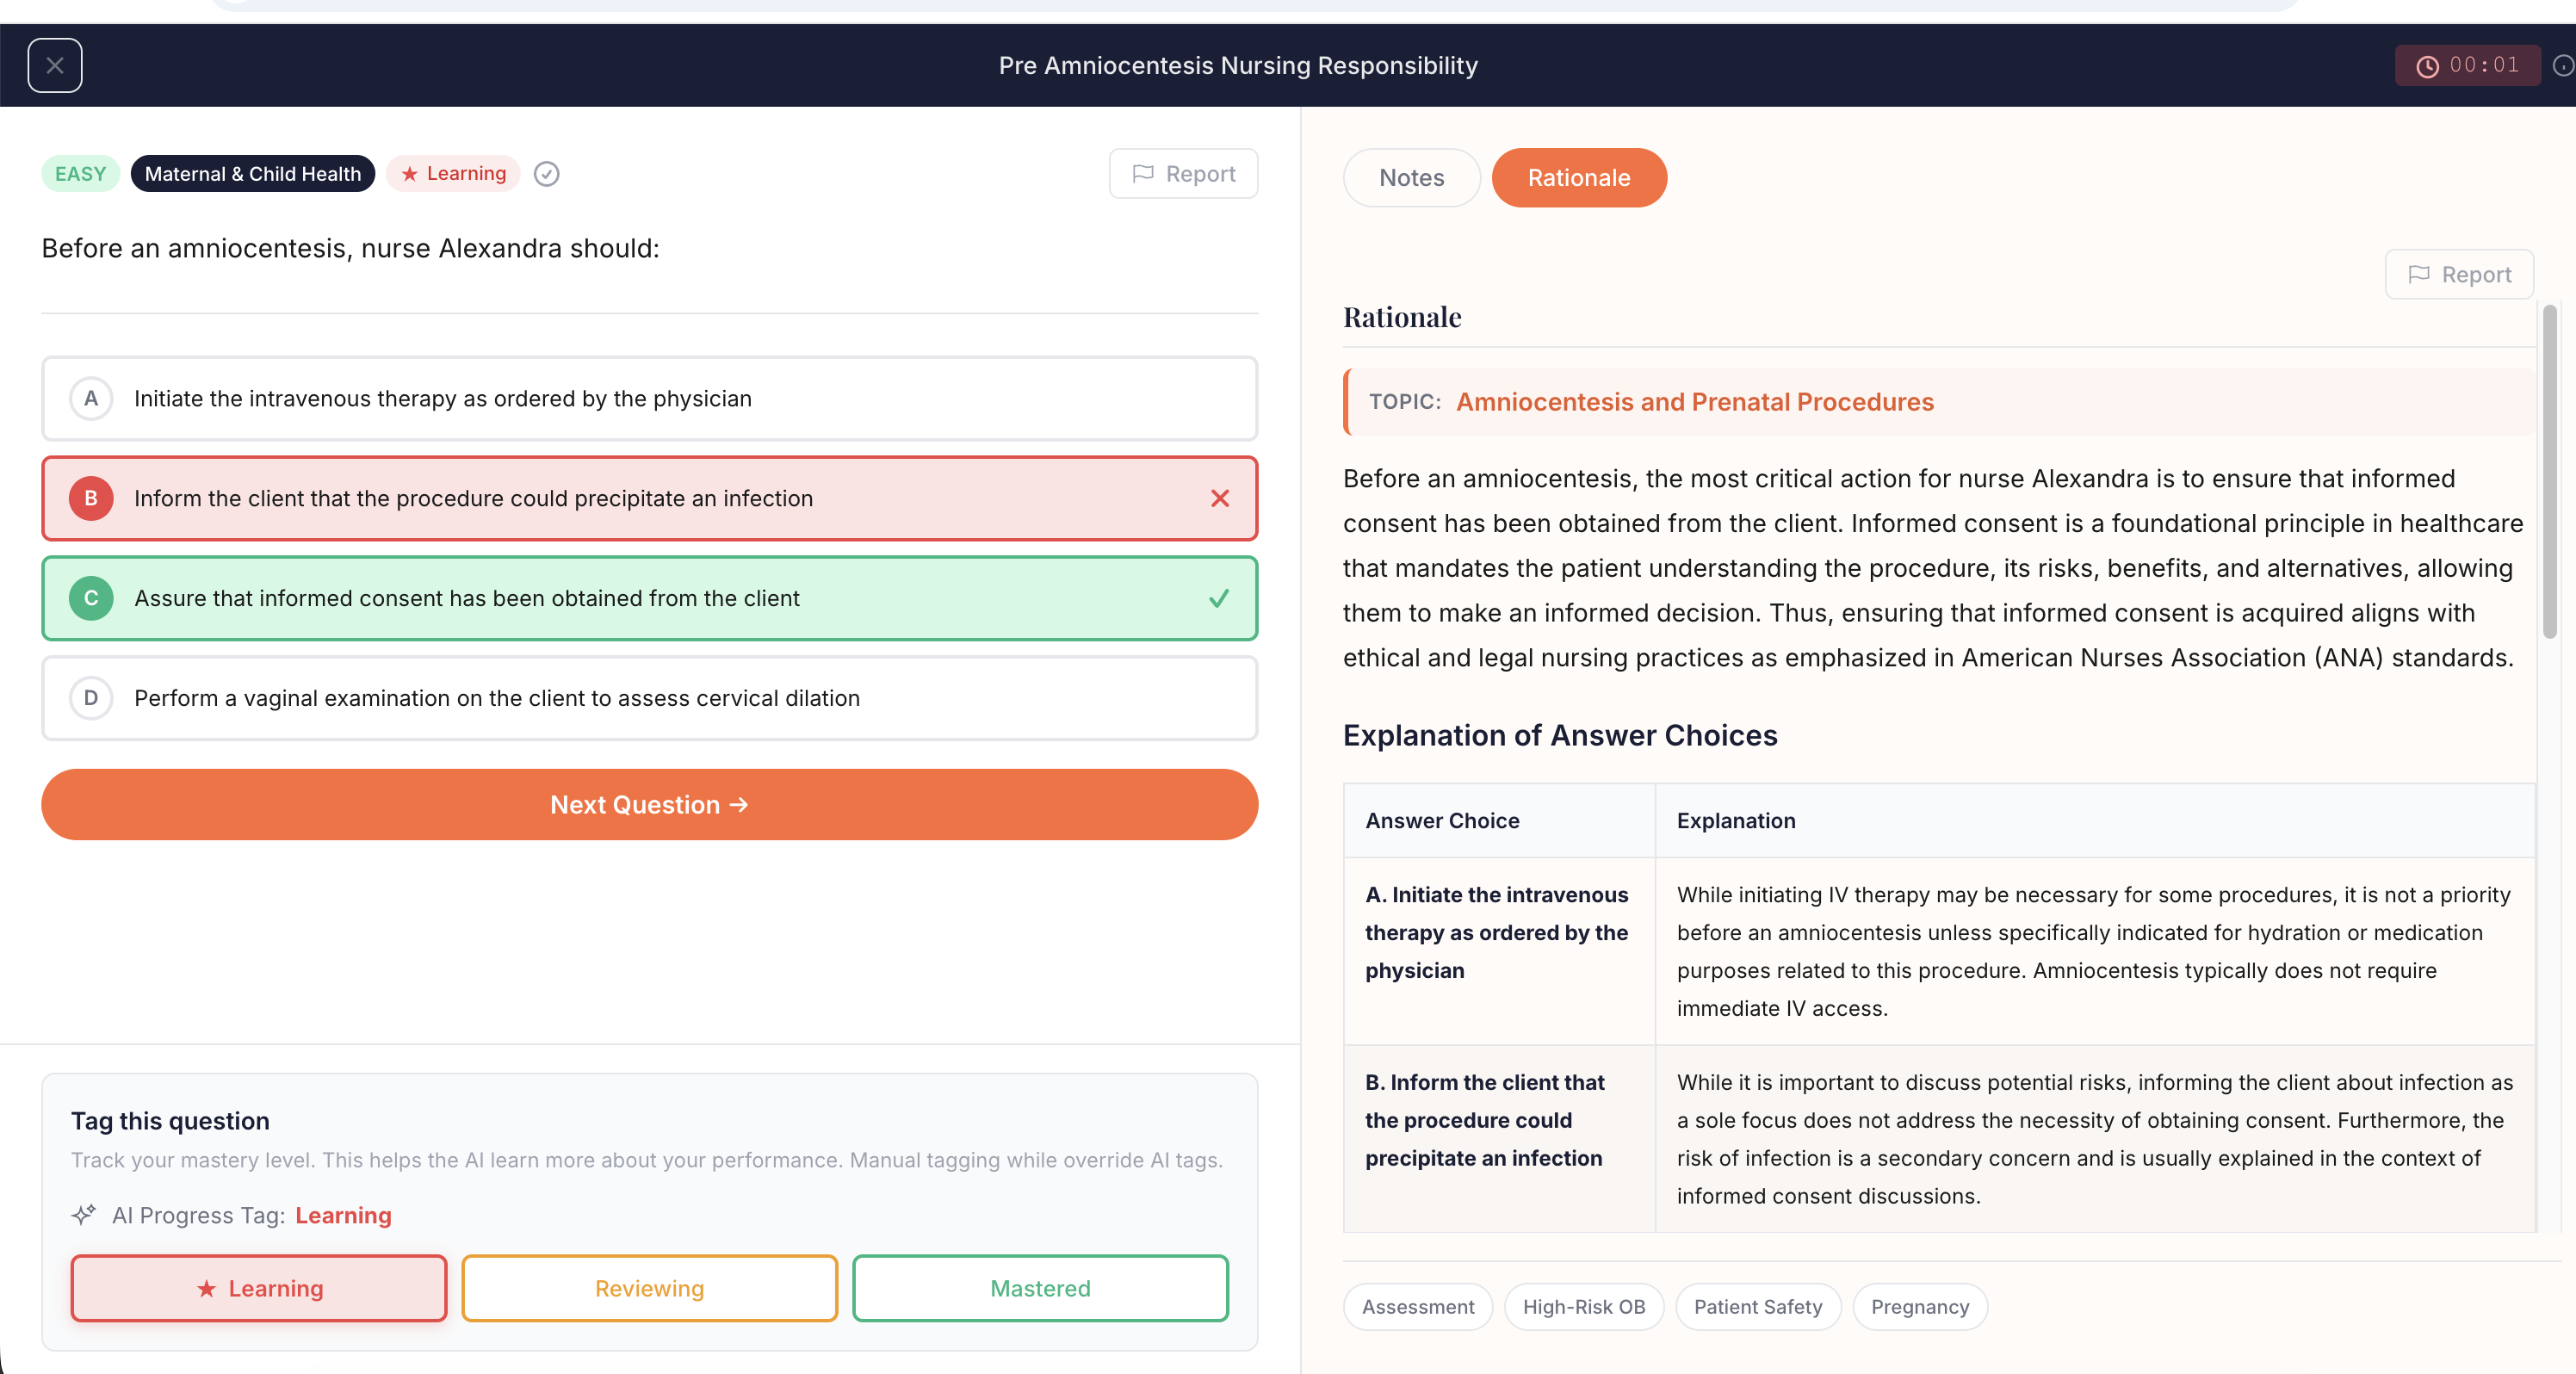Close the quiz using the X icon
This screenshot has height=1374, width=2576.
point(55,65)
